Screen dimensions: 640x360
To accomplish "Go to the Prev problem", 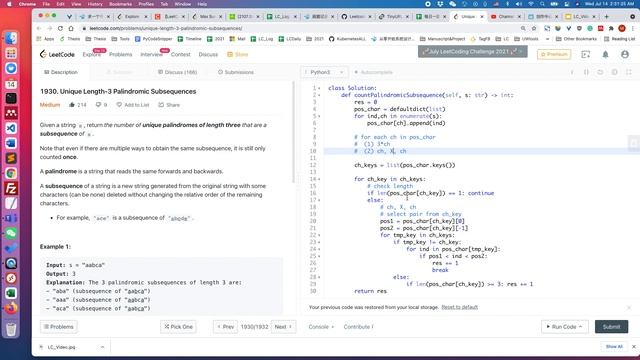I will coord(225,327).
